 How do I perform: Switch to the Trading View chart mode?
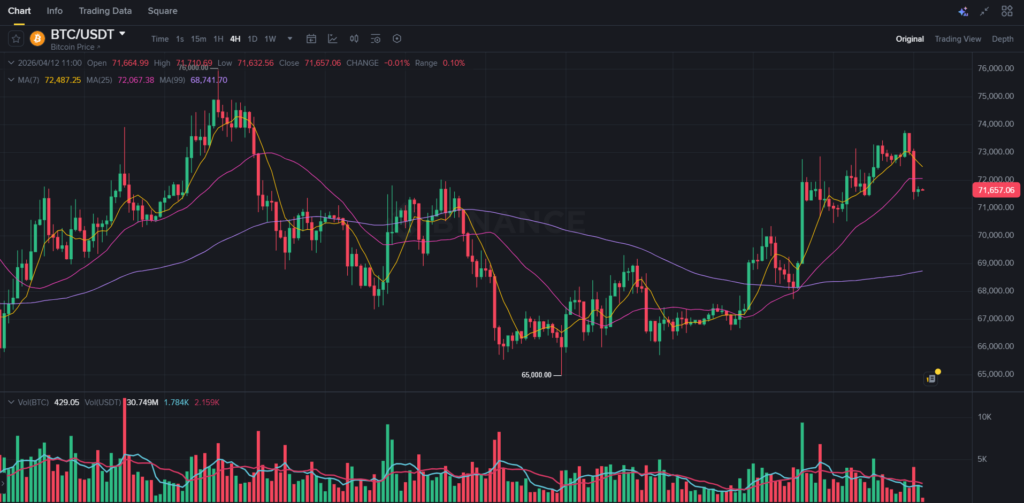[957, 39]
